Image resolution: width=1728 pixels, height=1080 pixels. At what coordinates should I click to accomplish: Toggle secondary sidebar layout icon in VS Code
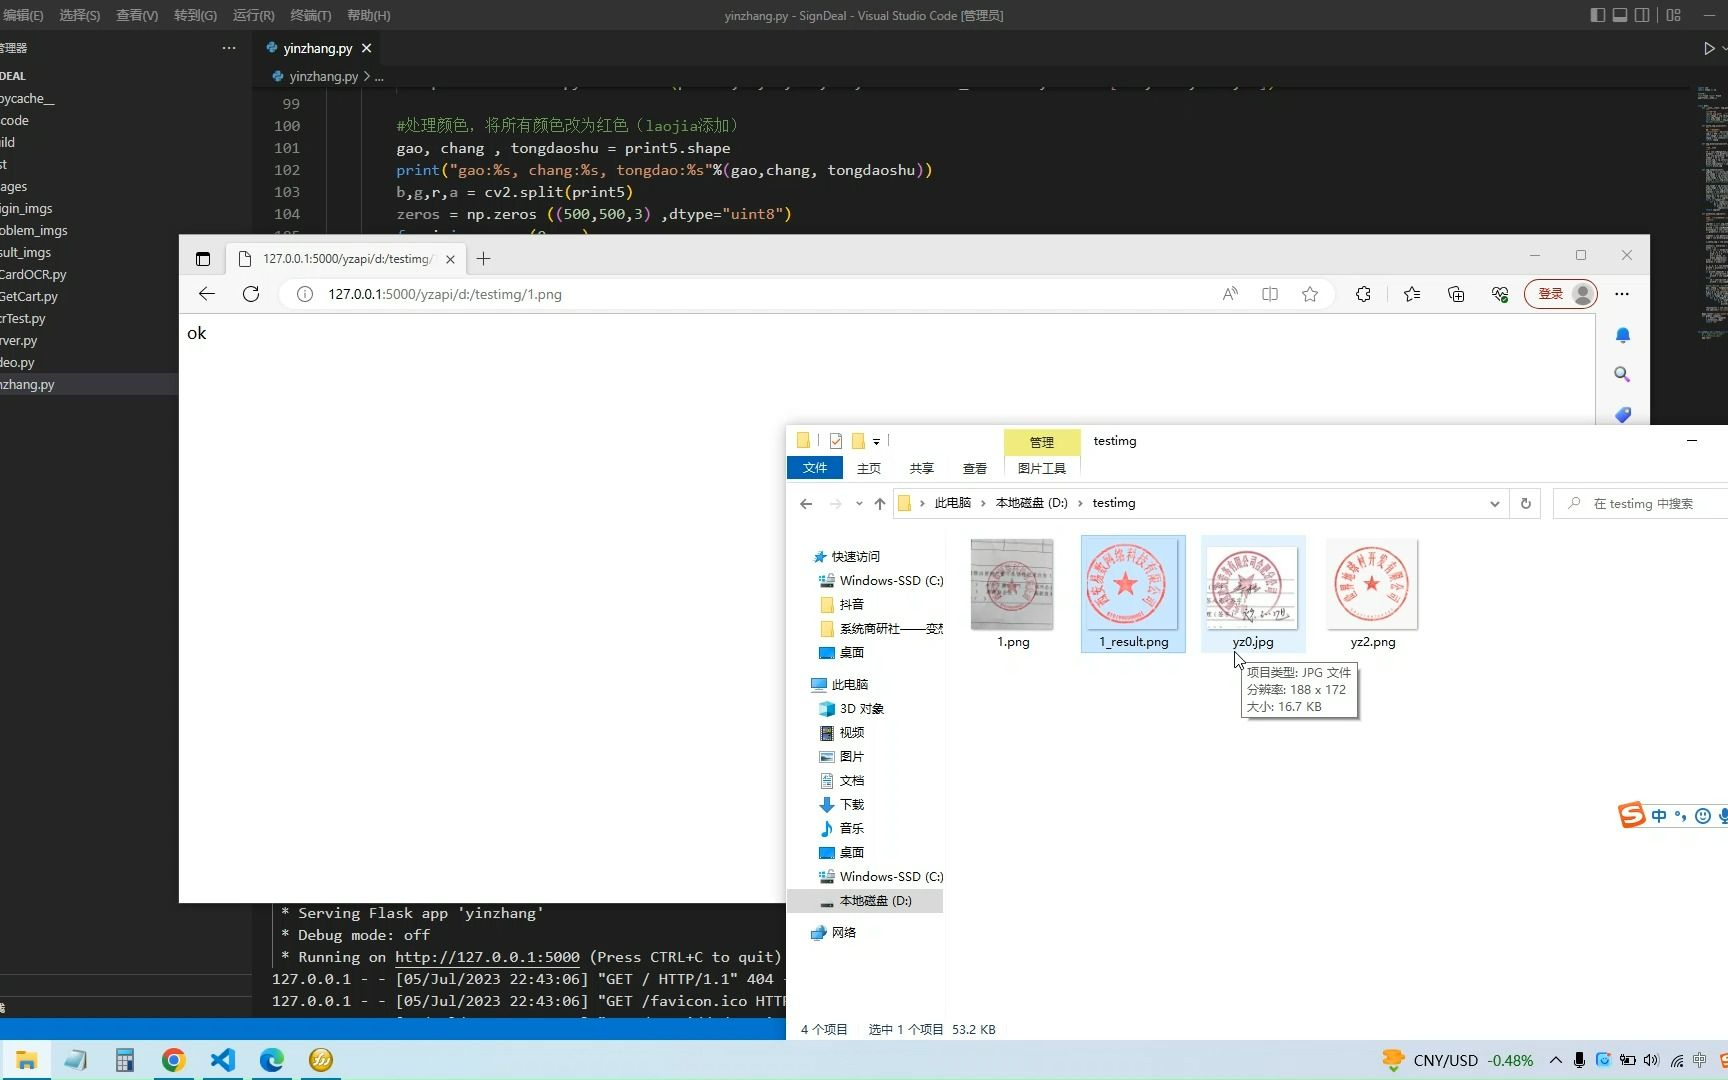1642,15
